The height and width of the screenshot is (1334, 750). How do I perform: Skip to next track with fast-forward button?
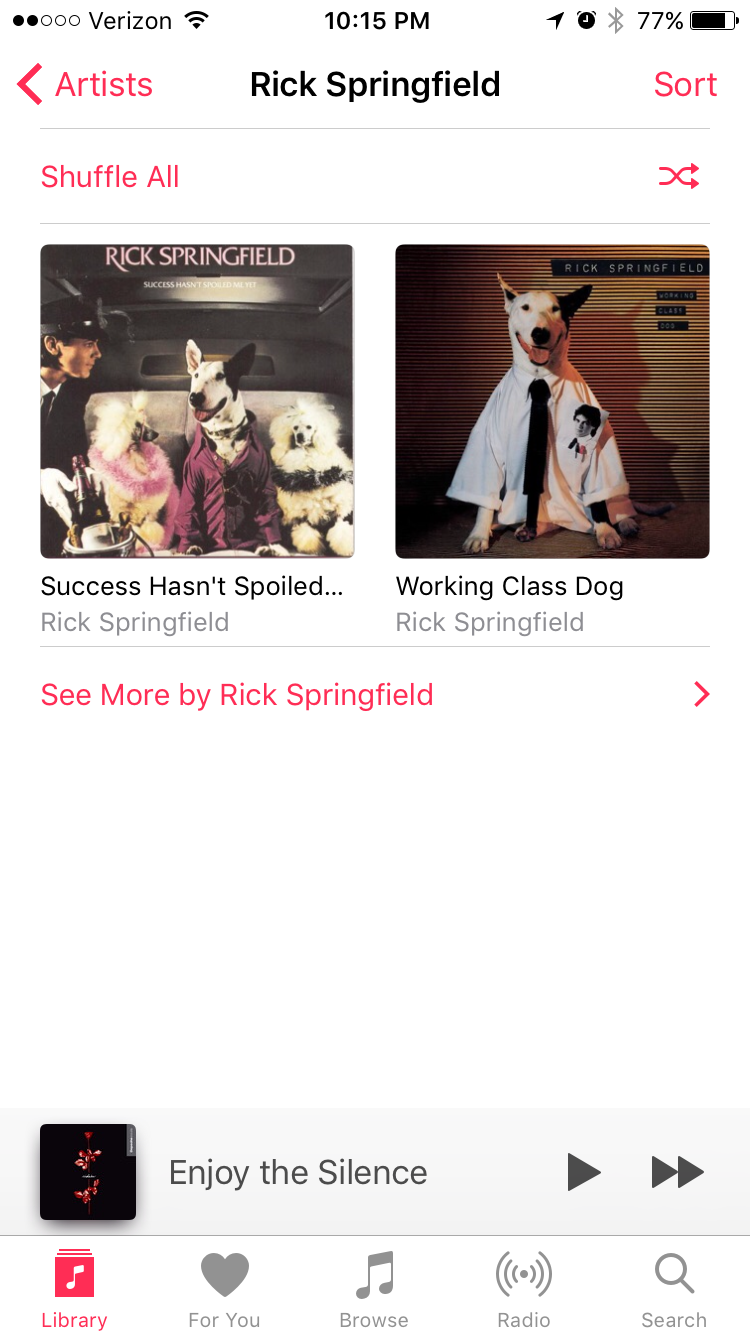tap(678, 1172)
